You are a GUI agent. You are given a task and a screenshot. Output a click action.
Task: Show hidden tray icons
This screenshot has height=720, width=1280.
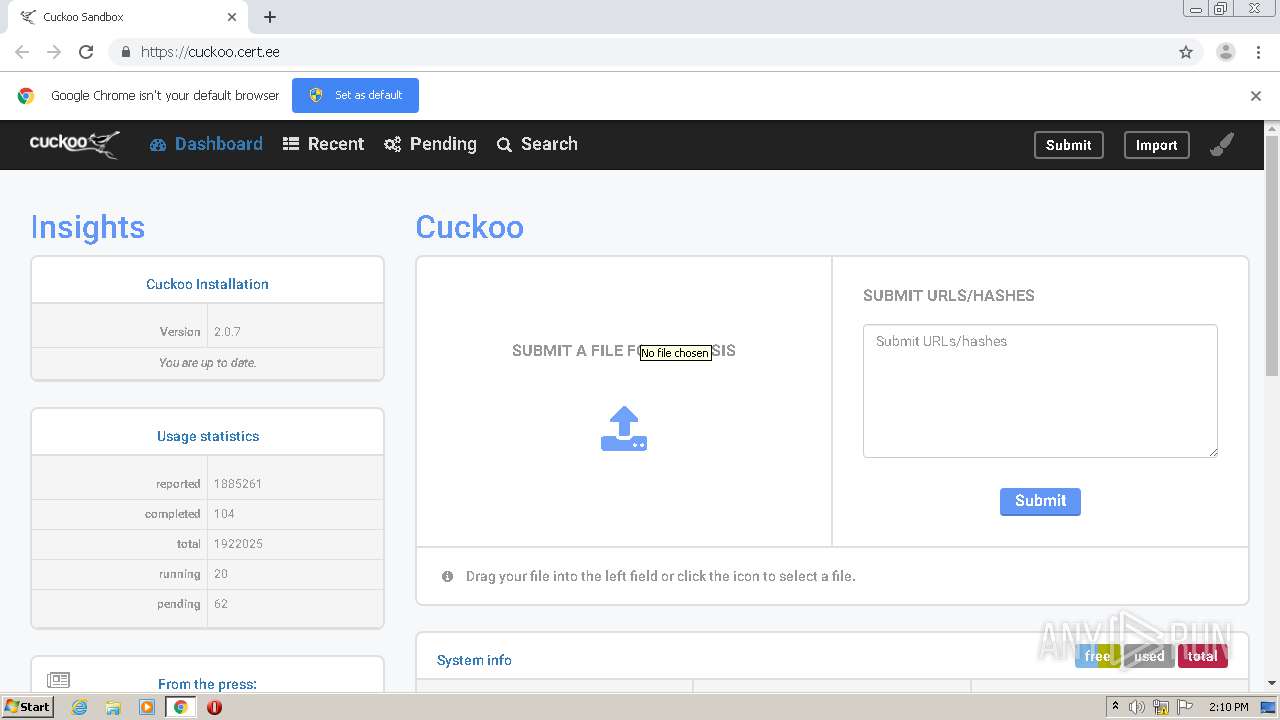1116,707
